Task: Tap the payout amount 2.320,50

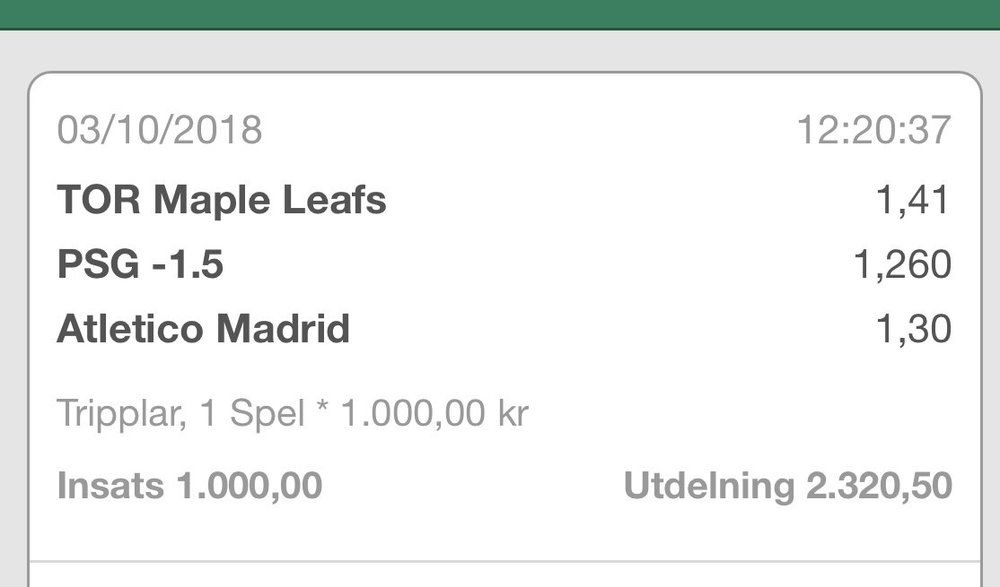Action: 878,487
